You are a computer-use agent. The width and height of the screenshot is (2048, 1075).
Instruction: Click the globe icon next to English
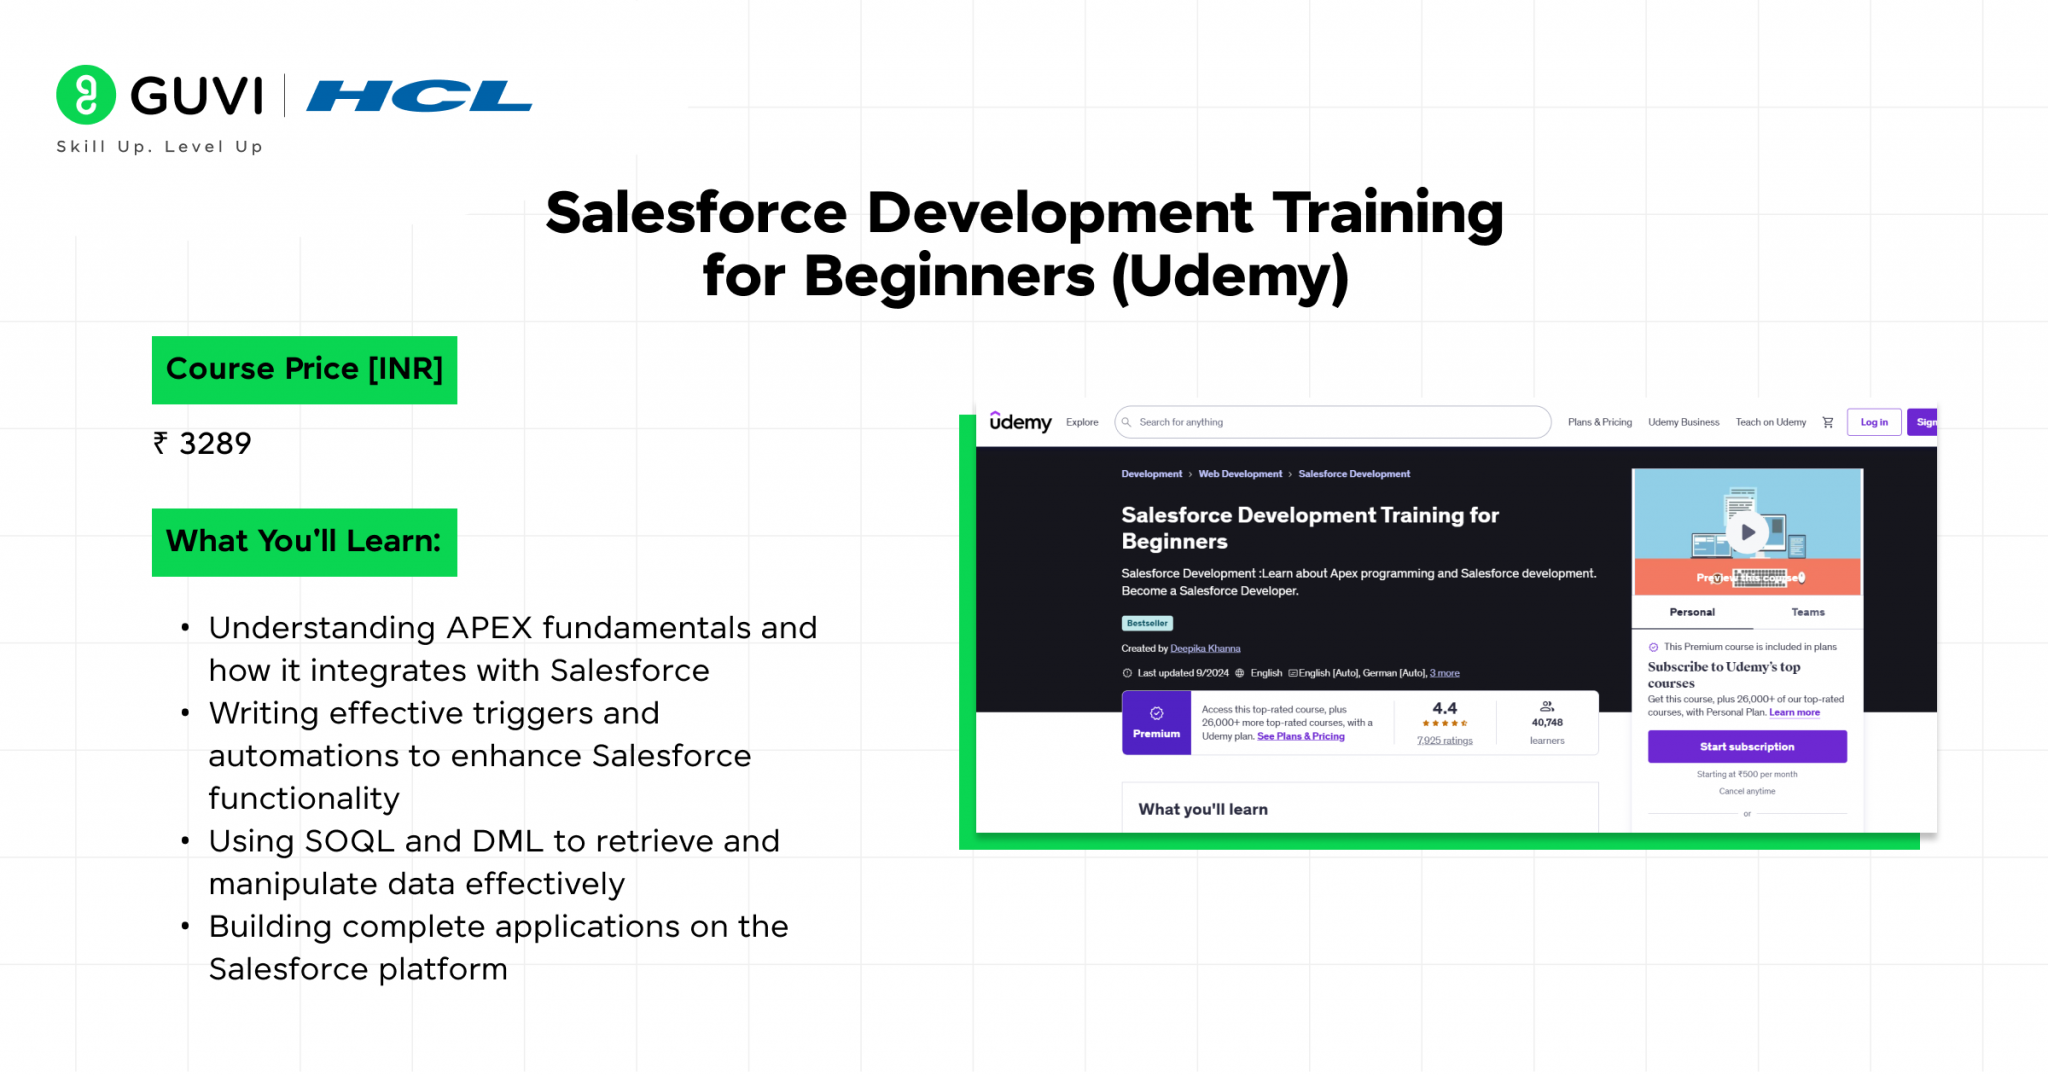pos(1239,673)
